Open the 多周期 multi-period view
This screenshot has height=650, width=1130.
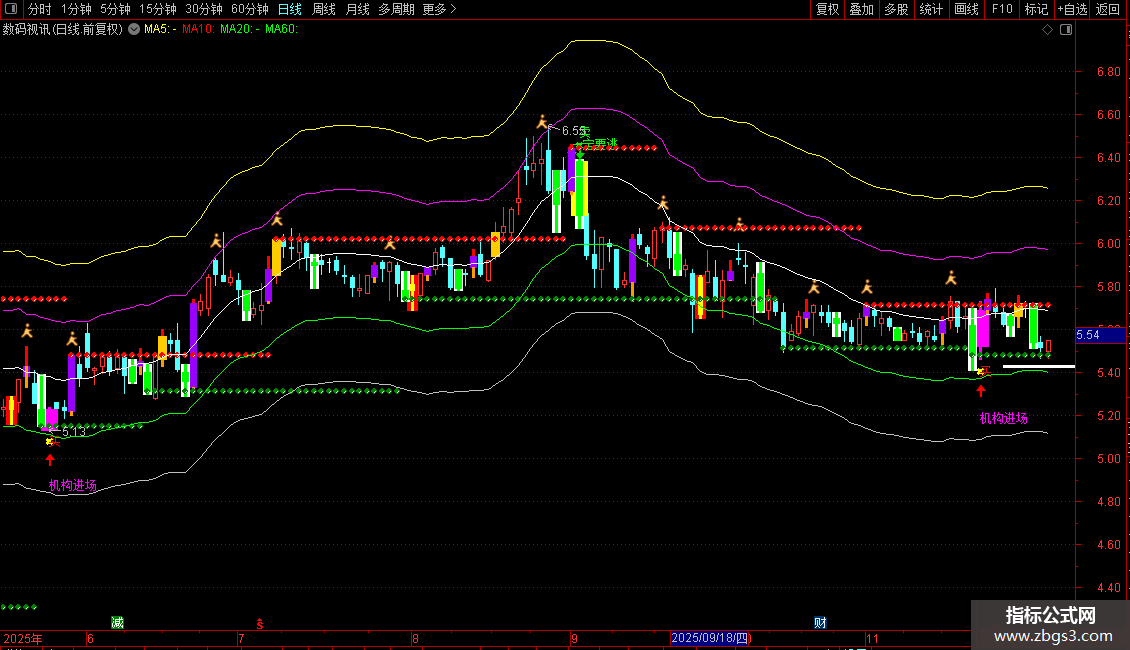397,10
